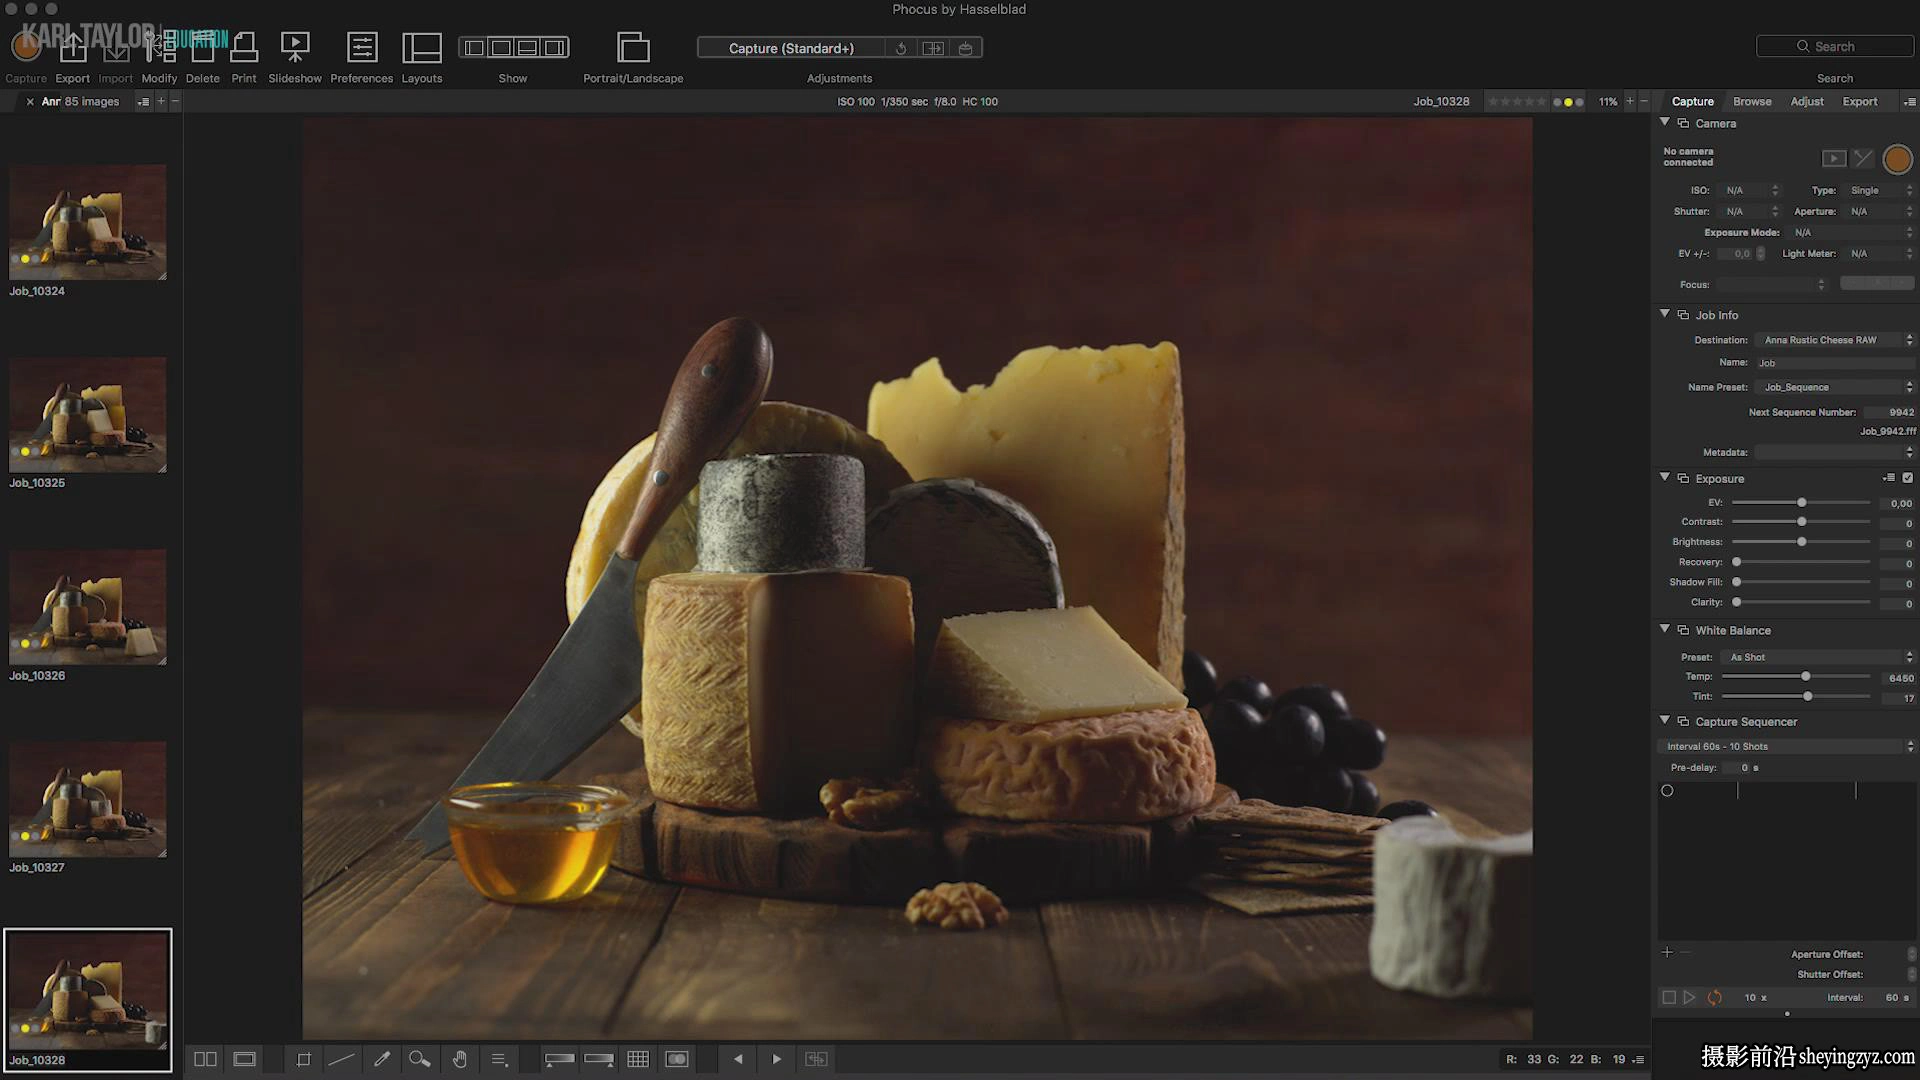
Task: Toggle the lower-center panel Show segment
Action: click(528, 47)
